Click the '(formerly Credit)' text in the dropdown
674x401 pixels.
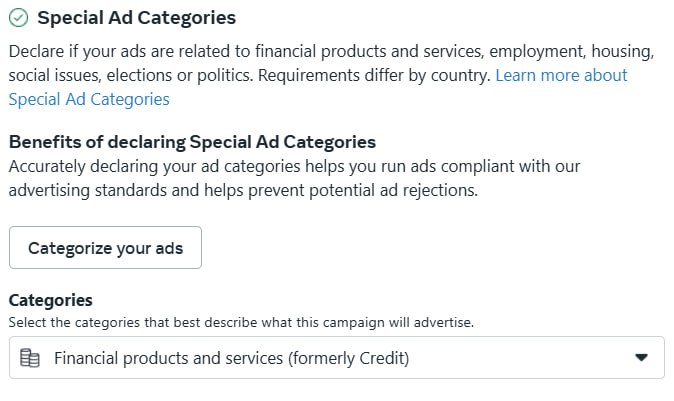click(349, 358)
